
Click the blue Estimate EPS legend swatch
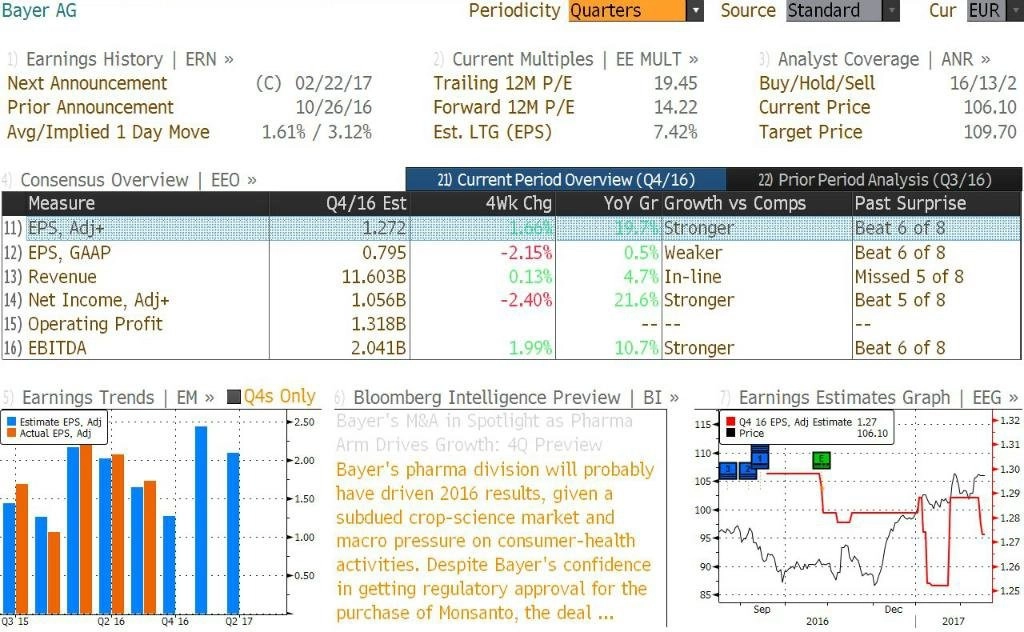coord(11,422)
